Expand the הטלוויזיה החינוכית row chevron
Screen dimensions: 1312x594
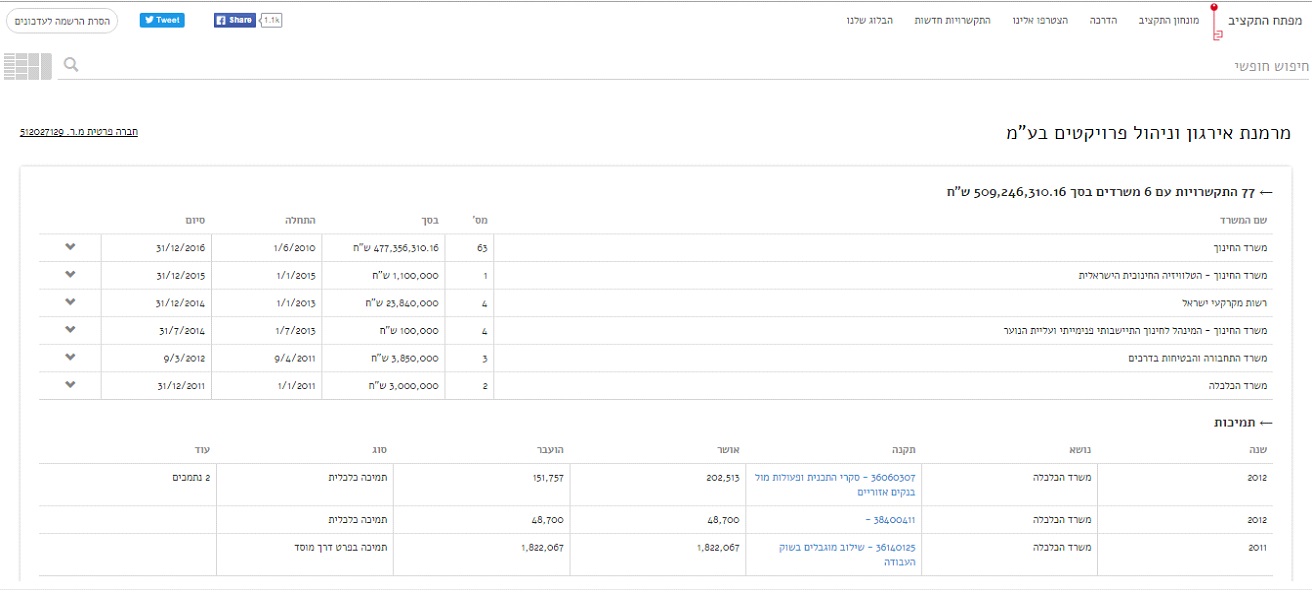coord(70,274)
